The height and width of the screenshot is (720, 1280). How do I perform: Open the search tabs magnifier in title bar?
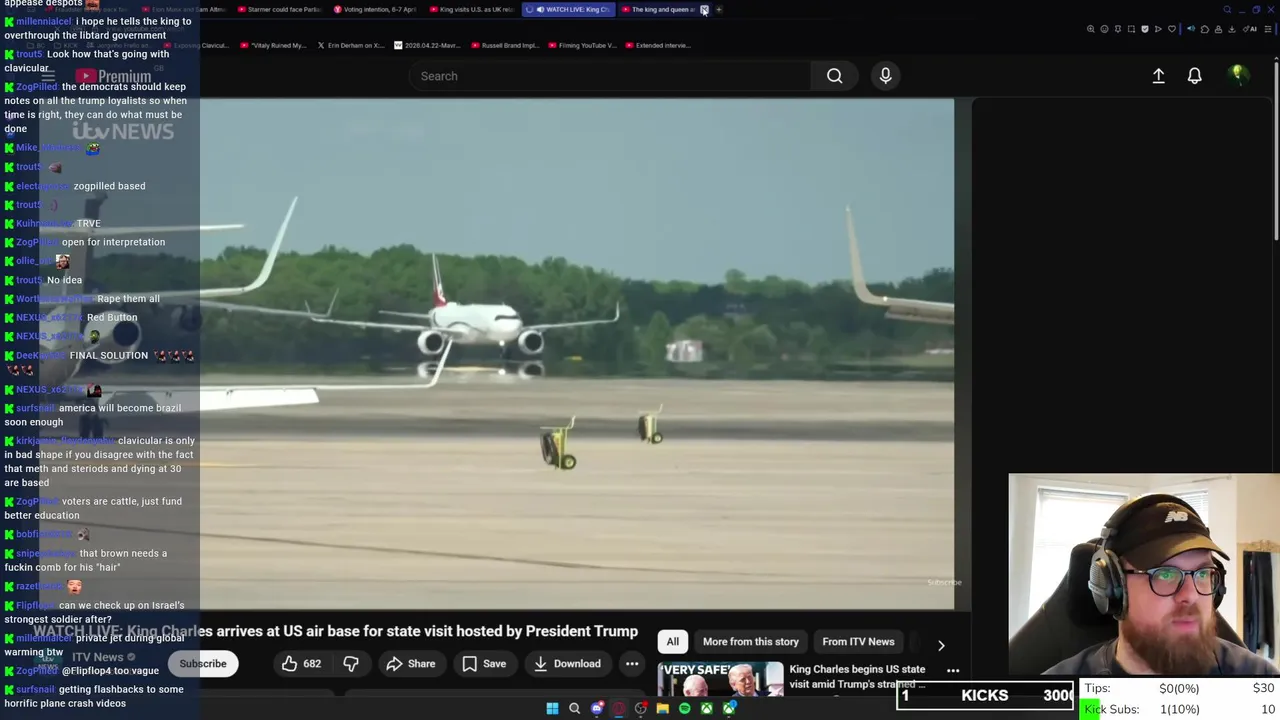click(x=1227, y=9)
